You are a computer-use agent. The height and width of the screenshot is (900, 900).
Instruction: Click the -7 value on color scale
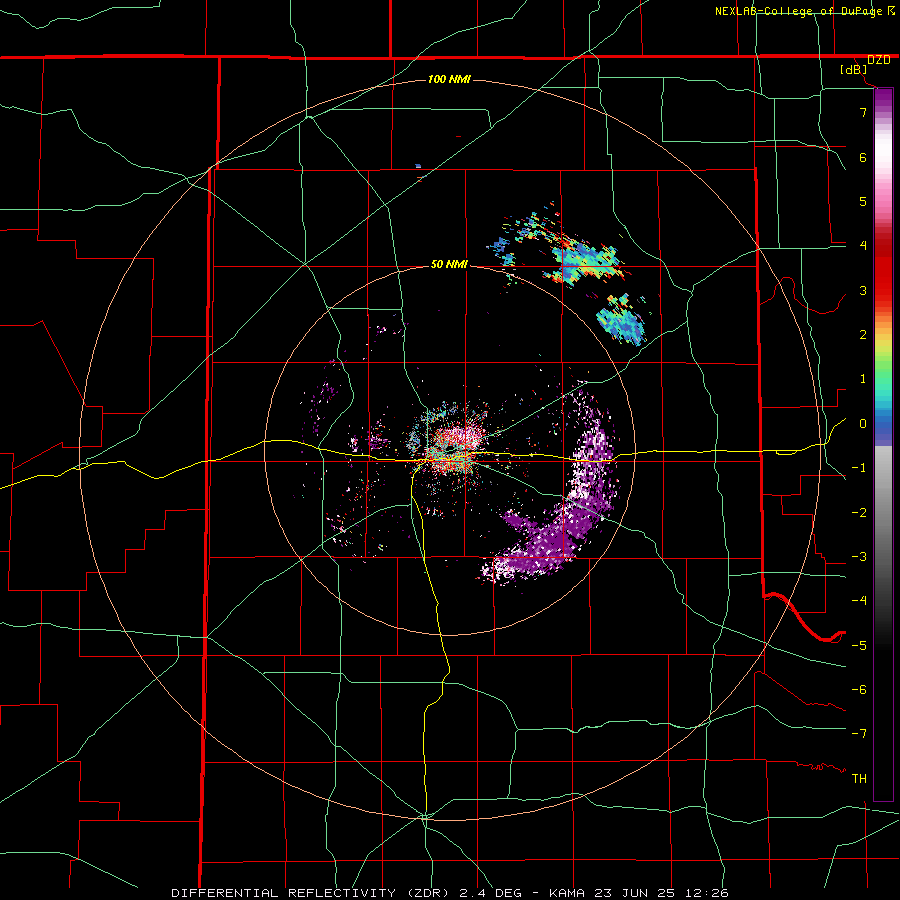859,734
